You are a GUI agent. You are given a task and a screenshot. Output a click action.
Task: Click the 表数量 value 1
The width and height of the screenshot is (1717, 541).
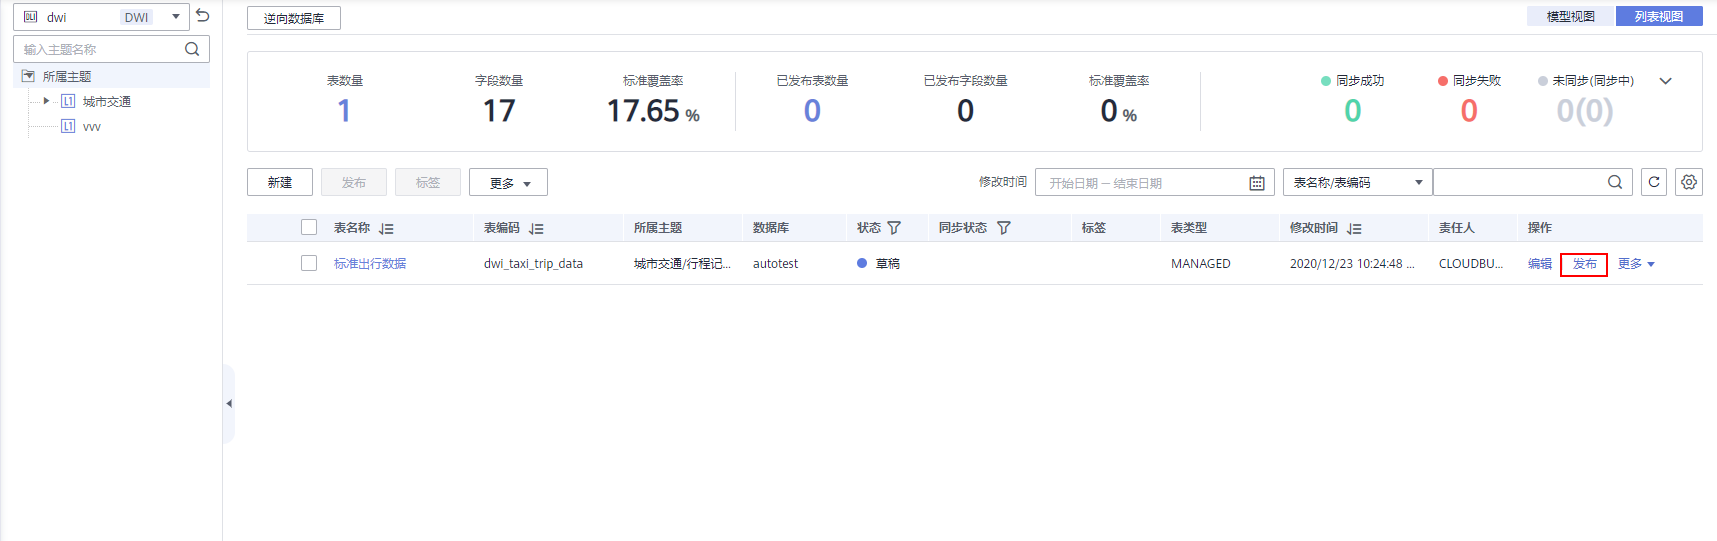[x=344, y=111]
